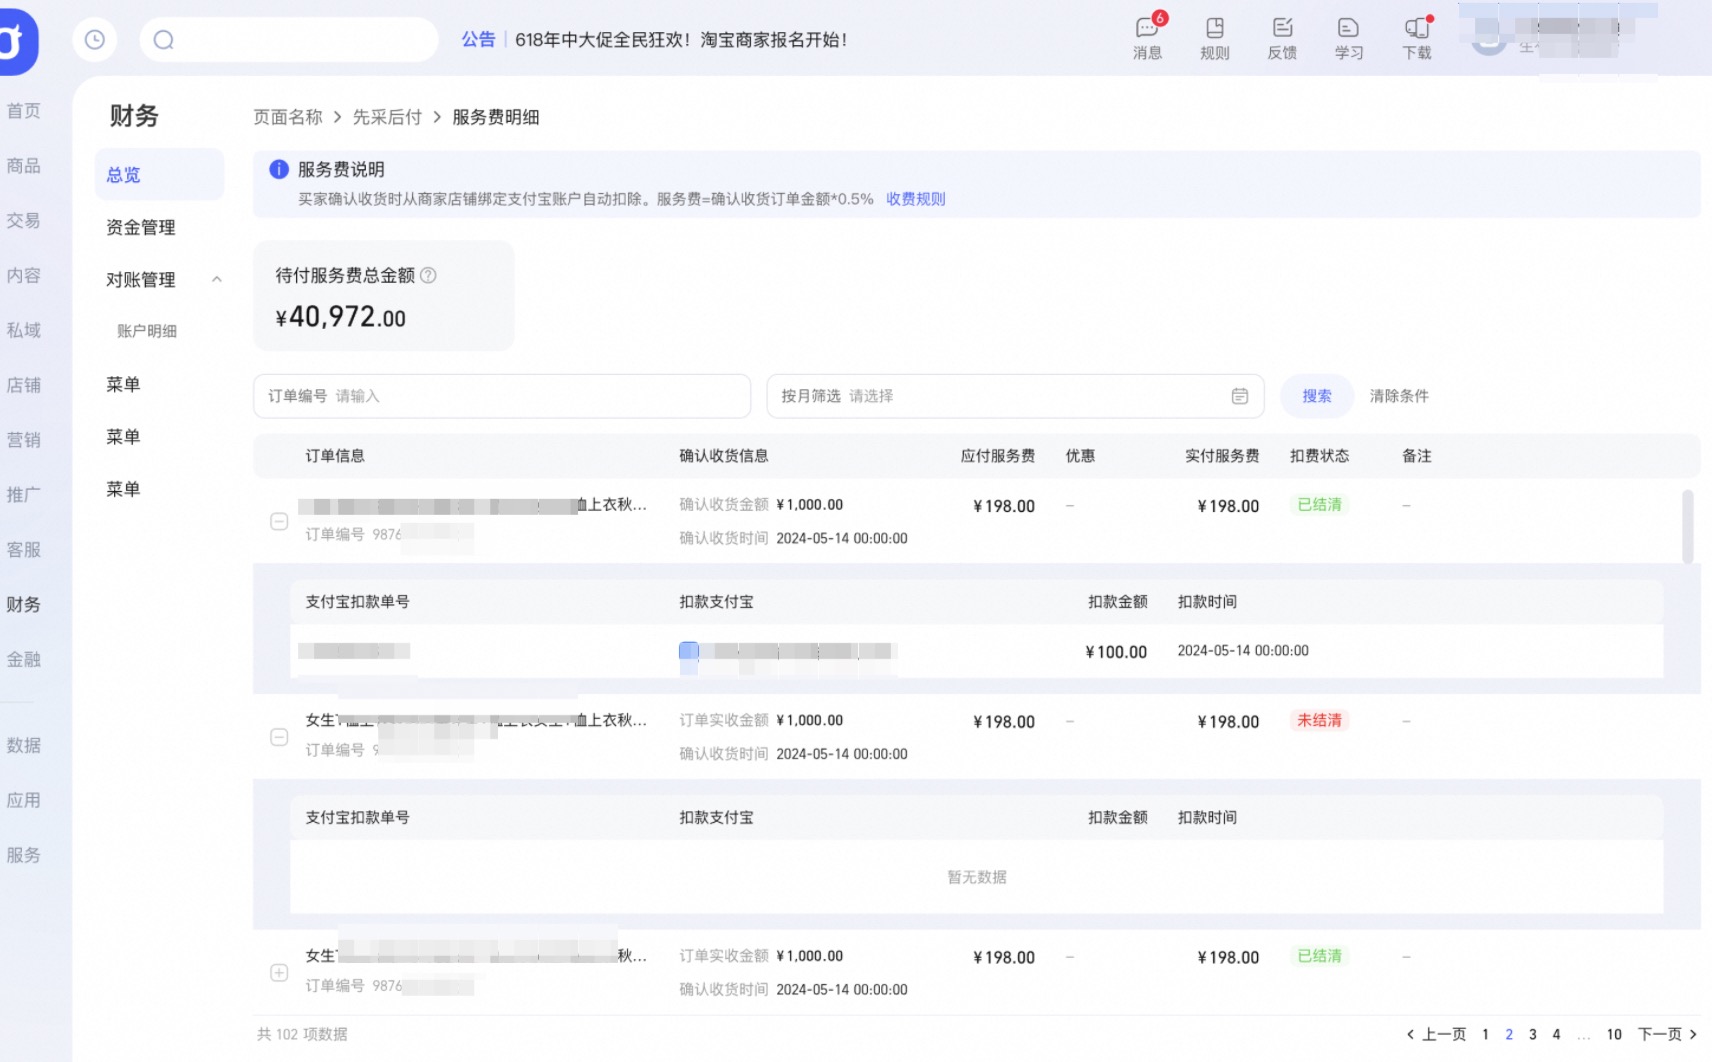Go to 首页 in left sidebar
The image size is (1712, 1062).
[24, 111]
